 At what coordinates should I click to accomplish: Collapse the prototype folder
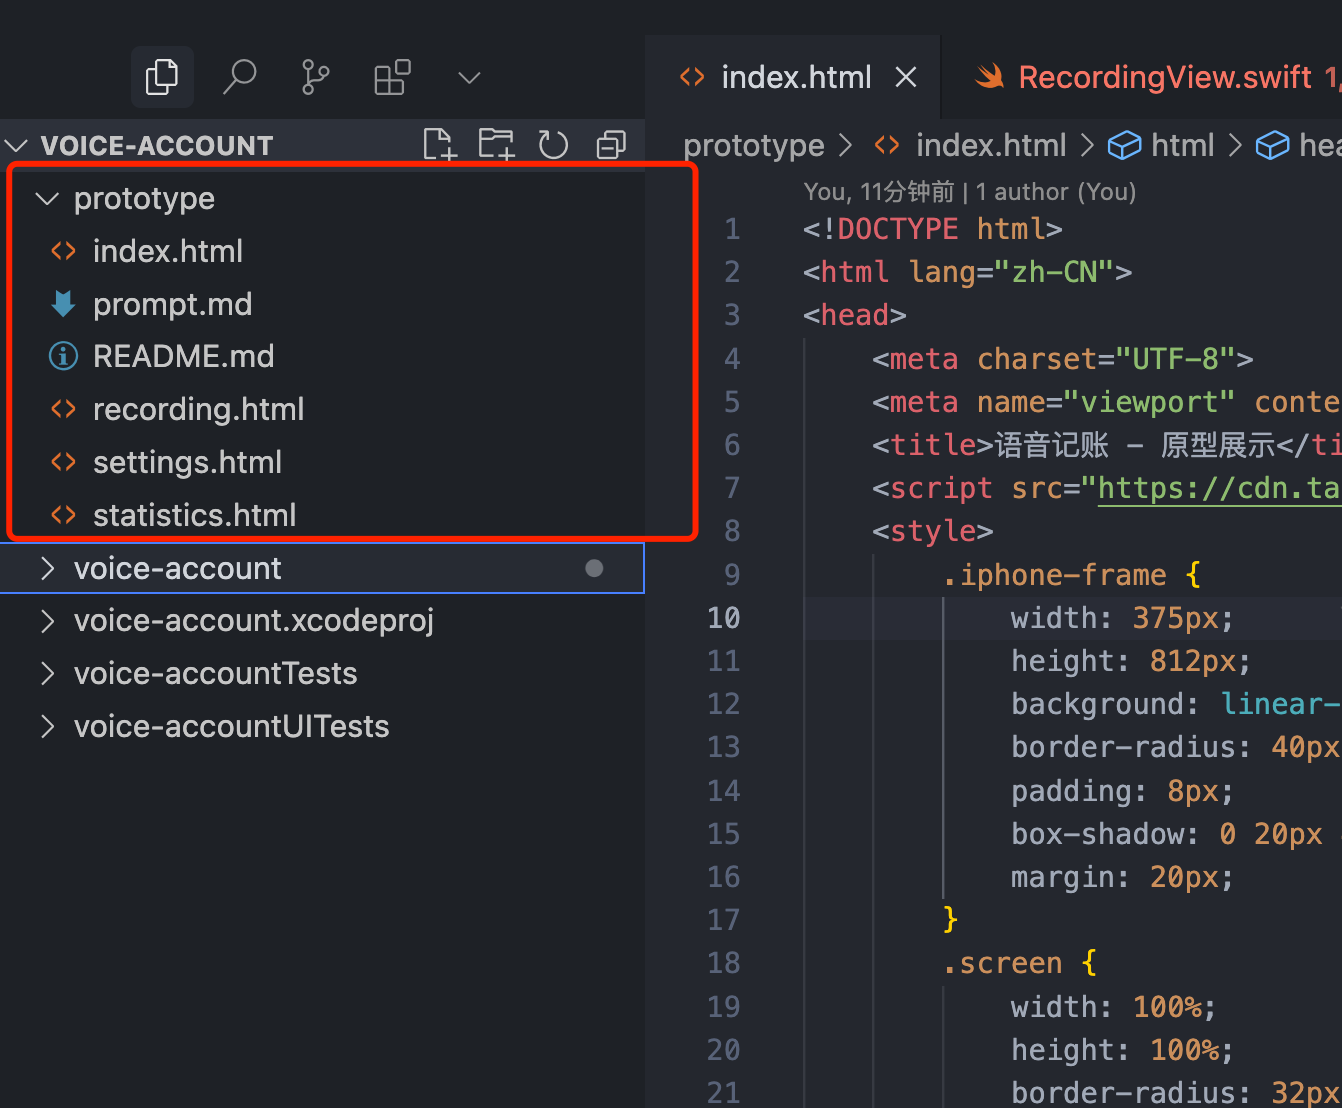(x=47, y=199)
